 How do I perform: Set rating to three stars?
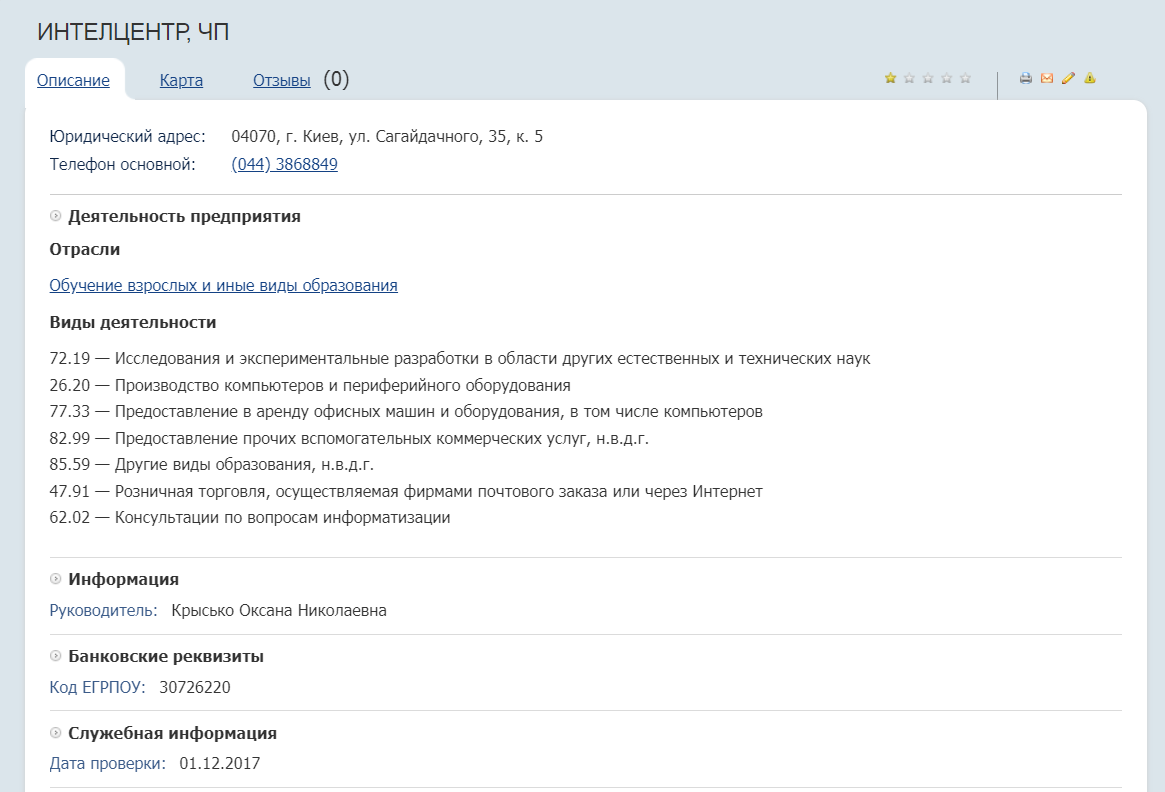tap(928, 78)
